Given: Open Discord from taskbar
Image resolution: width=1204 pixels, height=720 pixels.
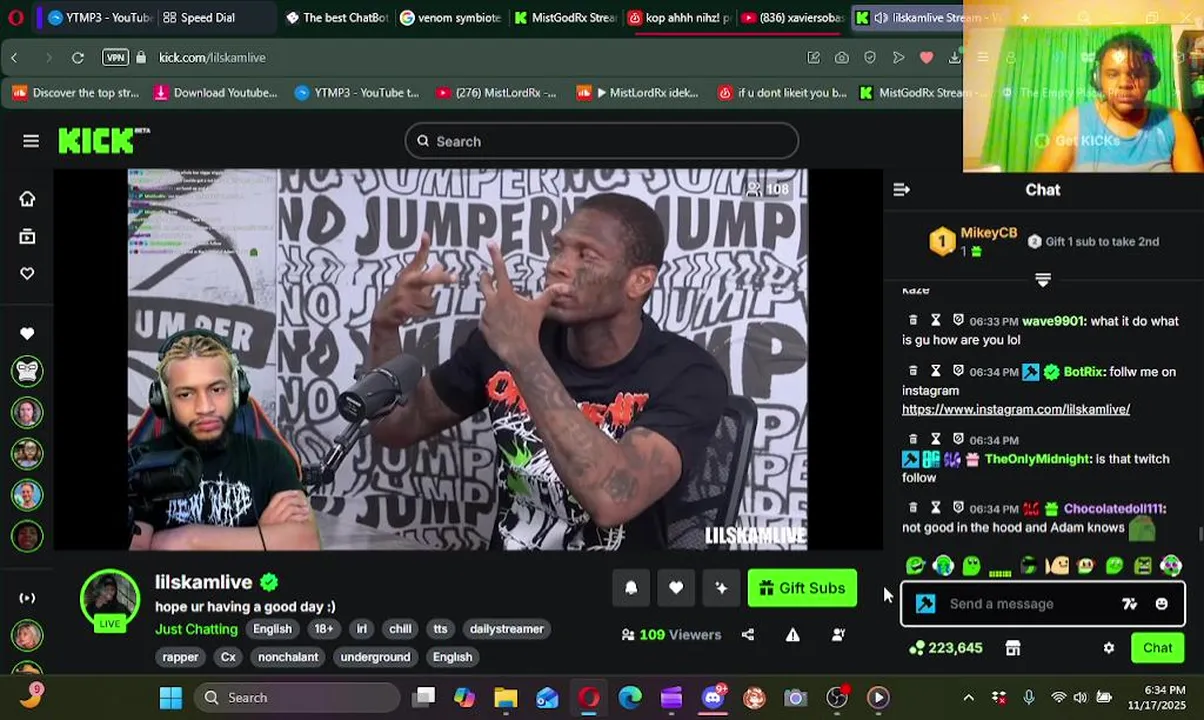Looking at the screenshot, I should (x=713, y=698).
